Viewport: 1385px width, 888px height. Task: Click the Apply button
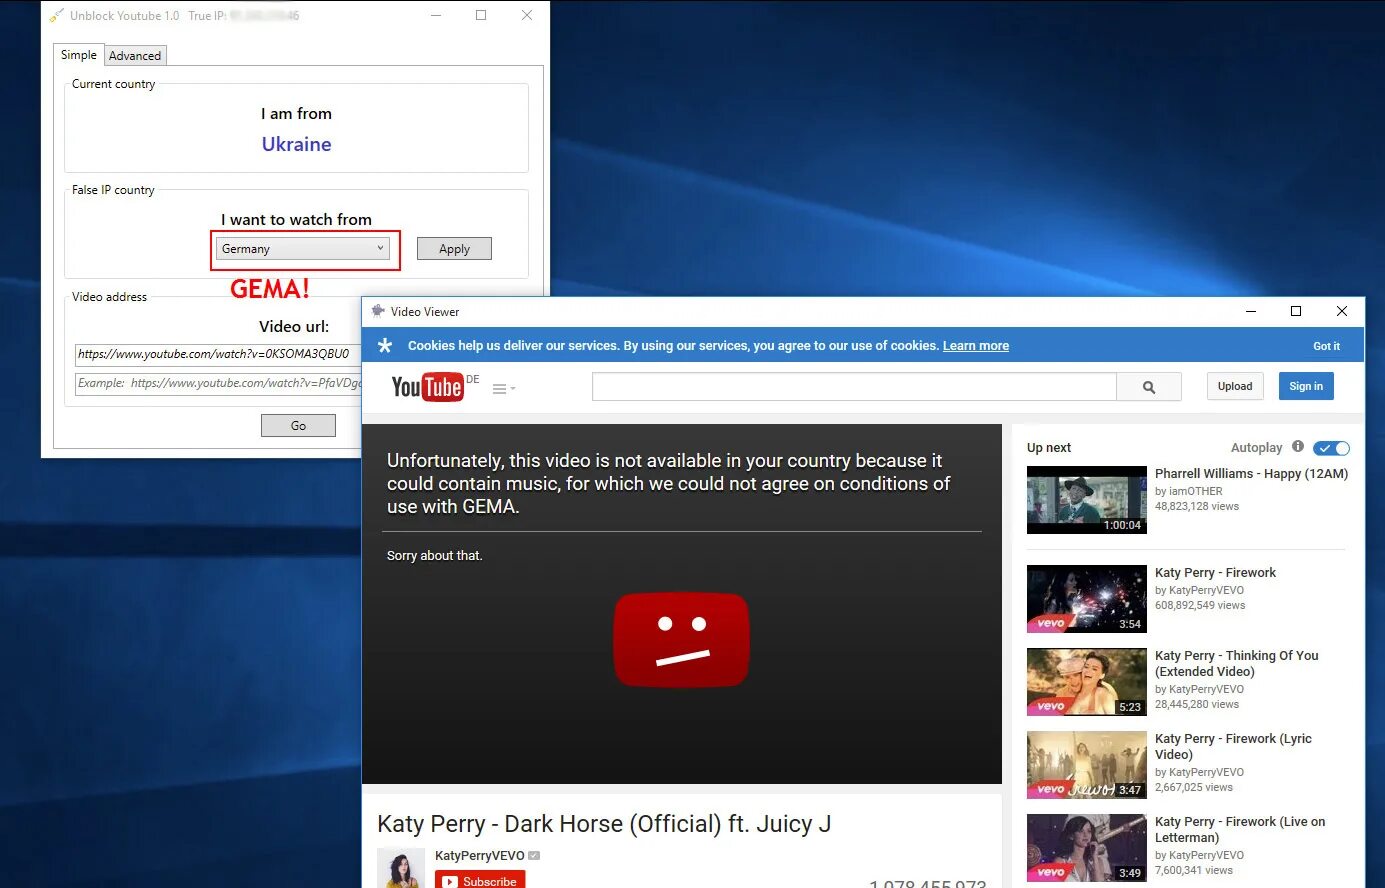pos(454,249)
